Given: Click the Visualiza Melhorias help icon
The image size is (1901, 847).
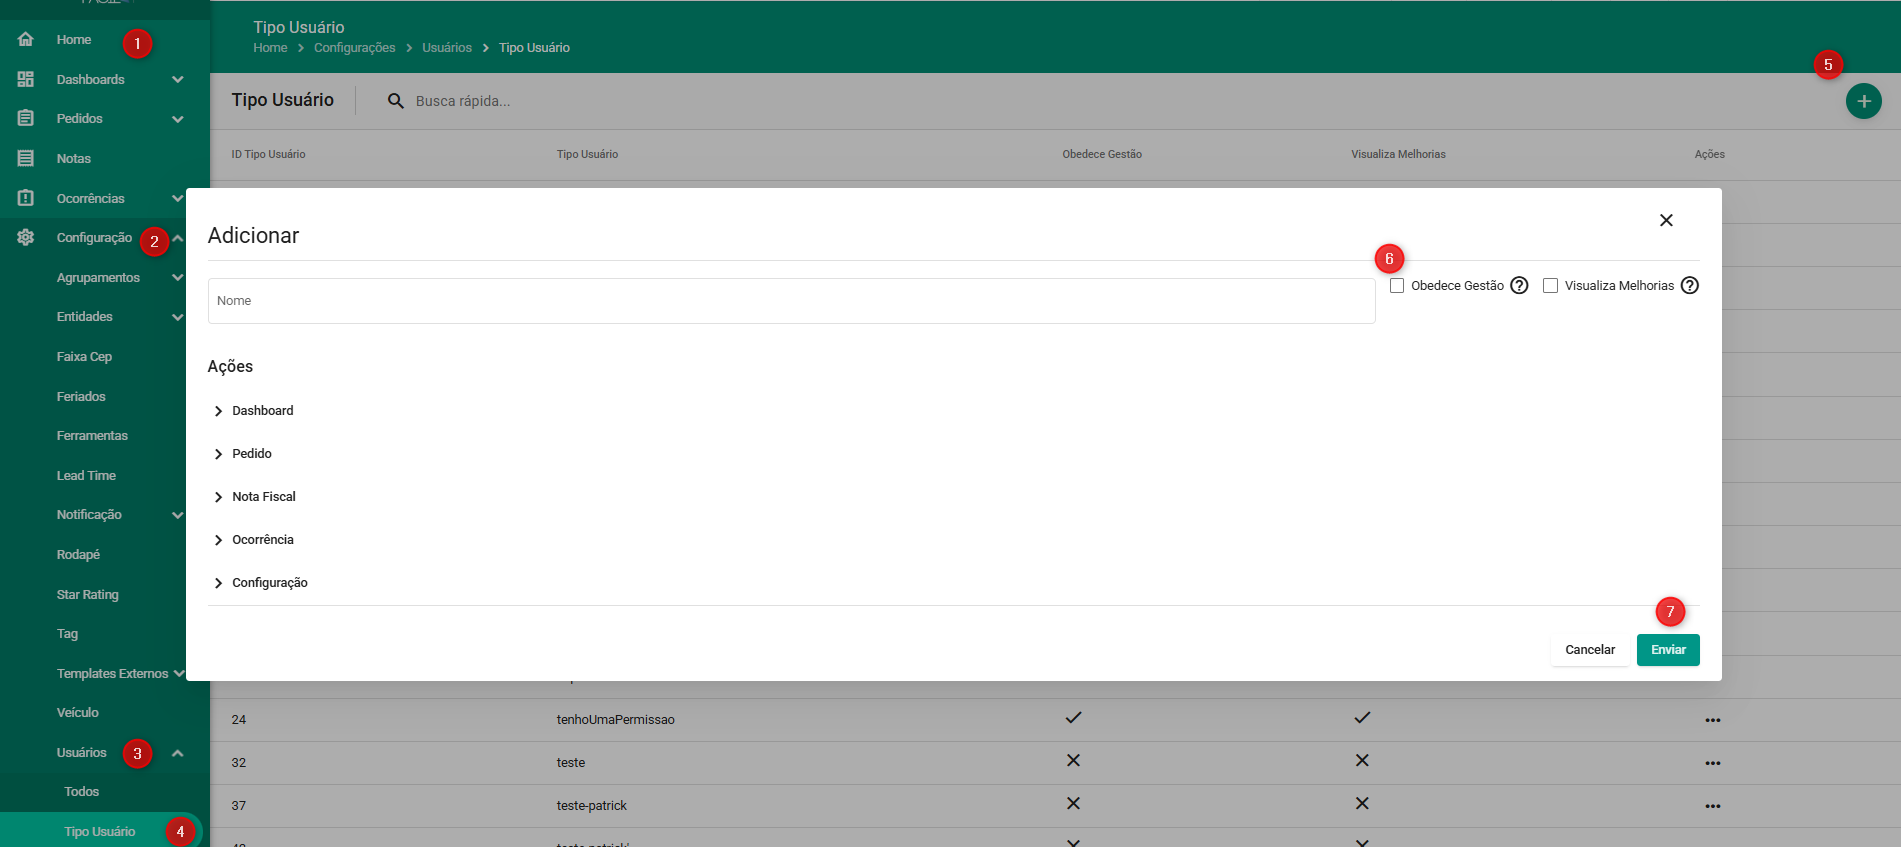Looking at the screenshot, I should (x=1689, y=285).
